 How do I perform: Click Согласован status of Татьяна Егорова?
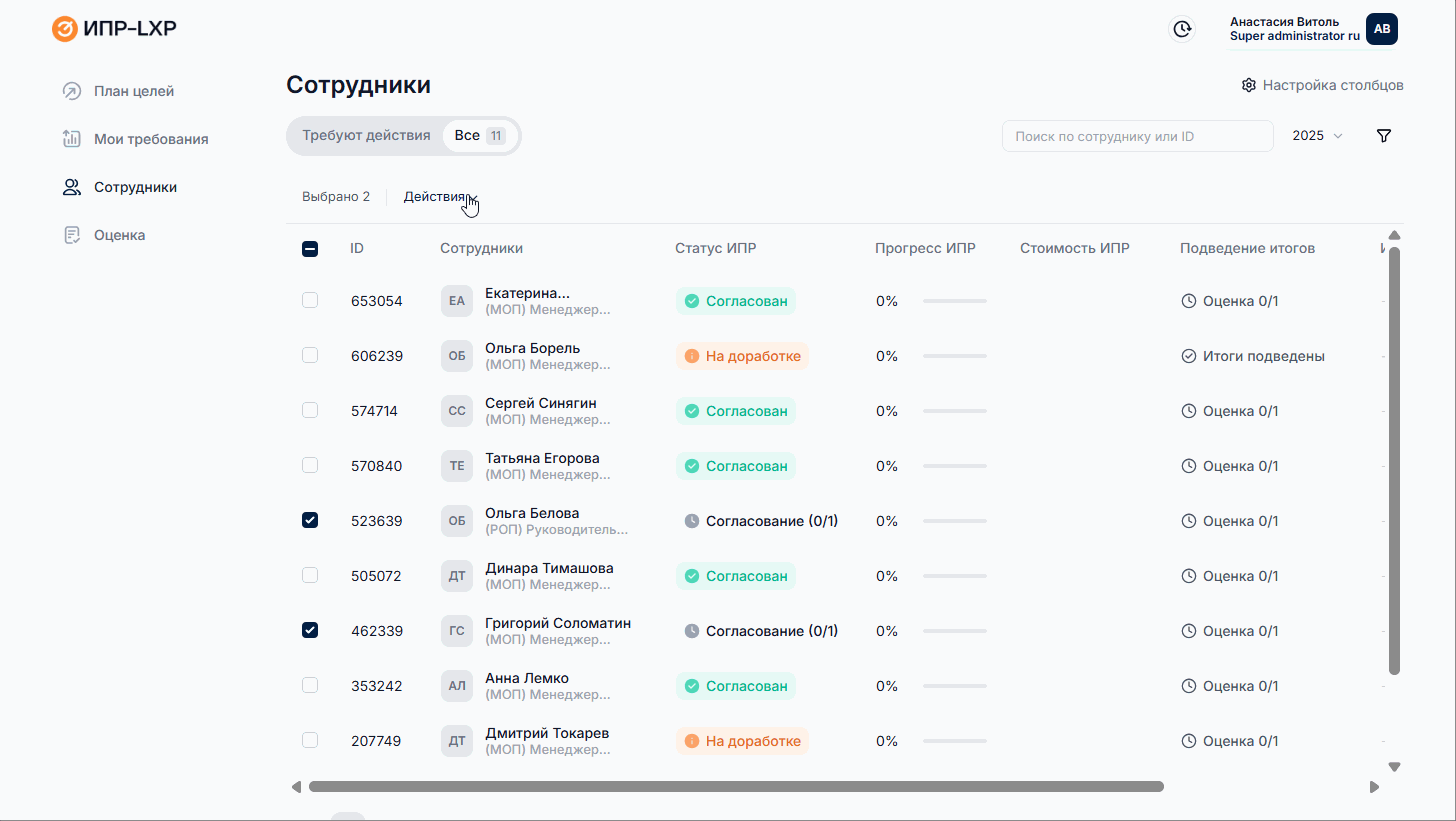[x=736, y=466]
